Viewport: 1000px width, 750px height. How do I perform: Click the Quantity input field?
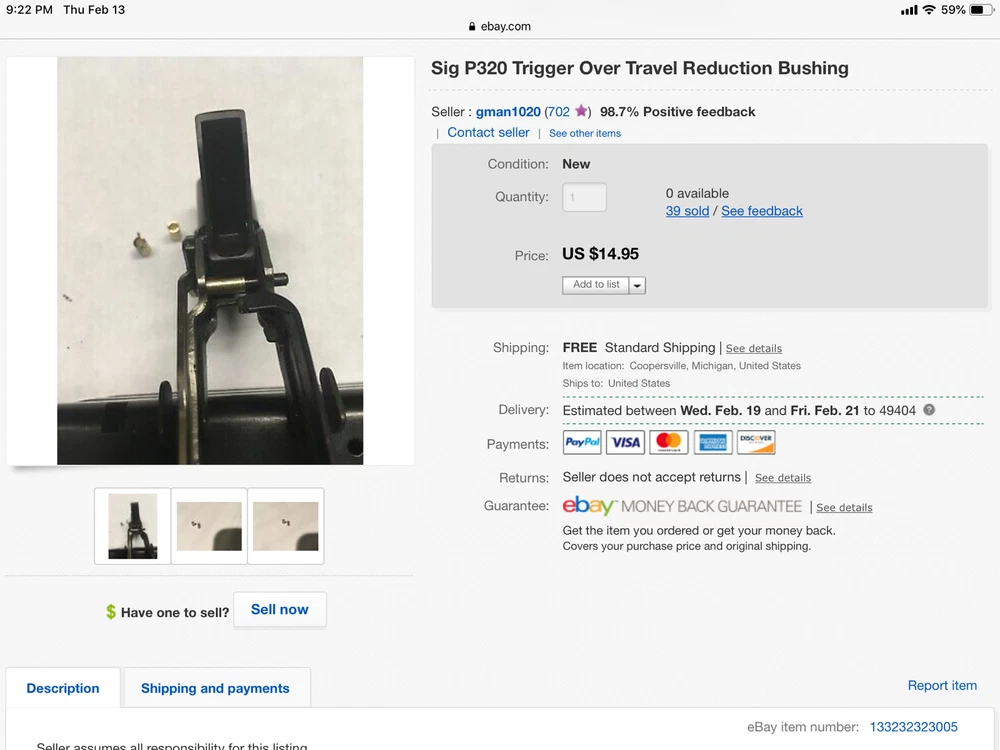[x=584, y=197]
